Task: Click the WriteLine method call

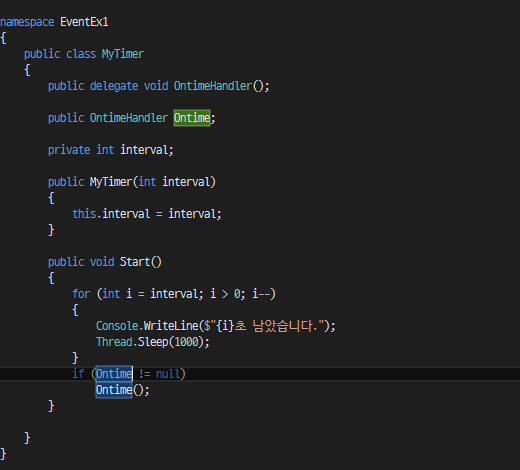Action: coord(171,326)
